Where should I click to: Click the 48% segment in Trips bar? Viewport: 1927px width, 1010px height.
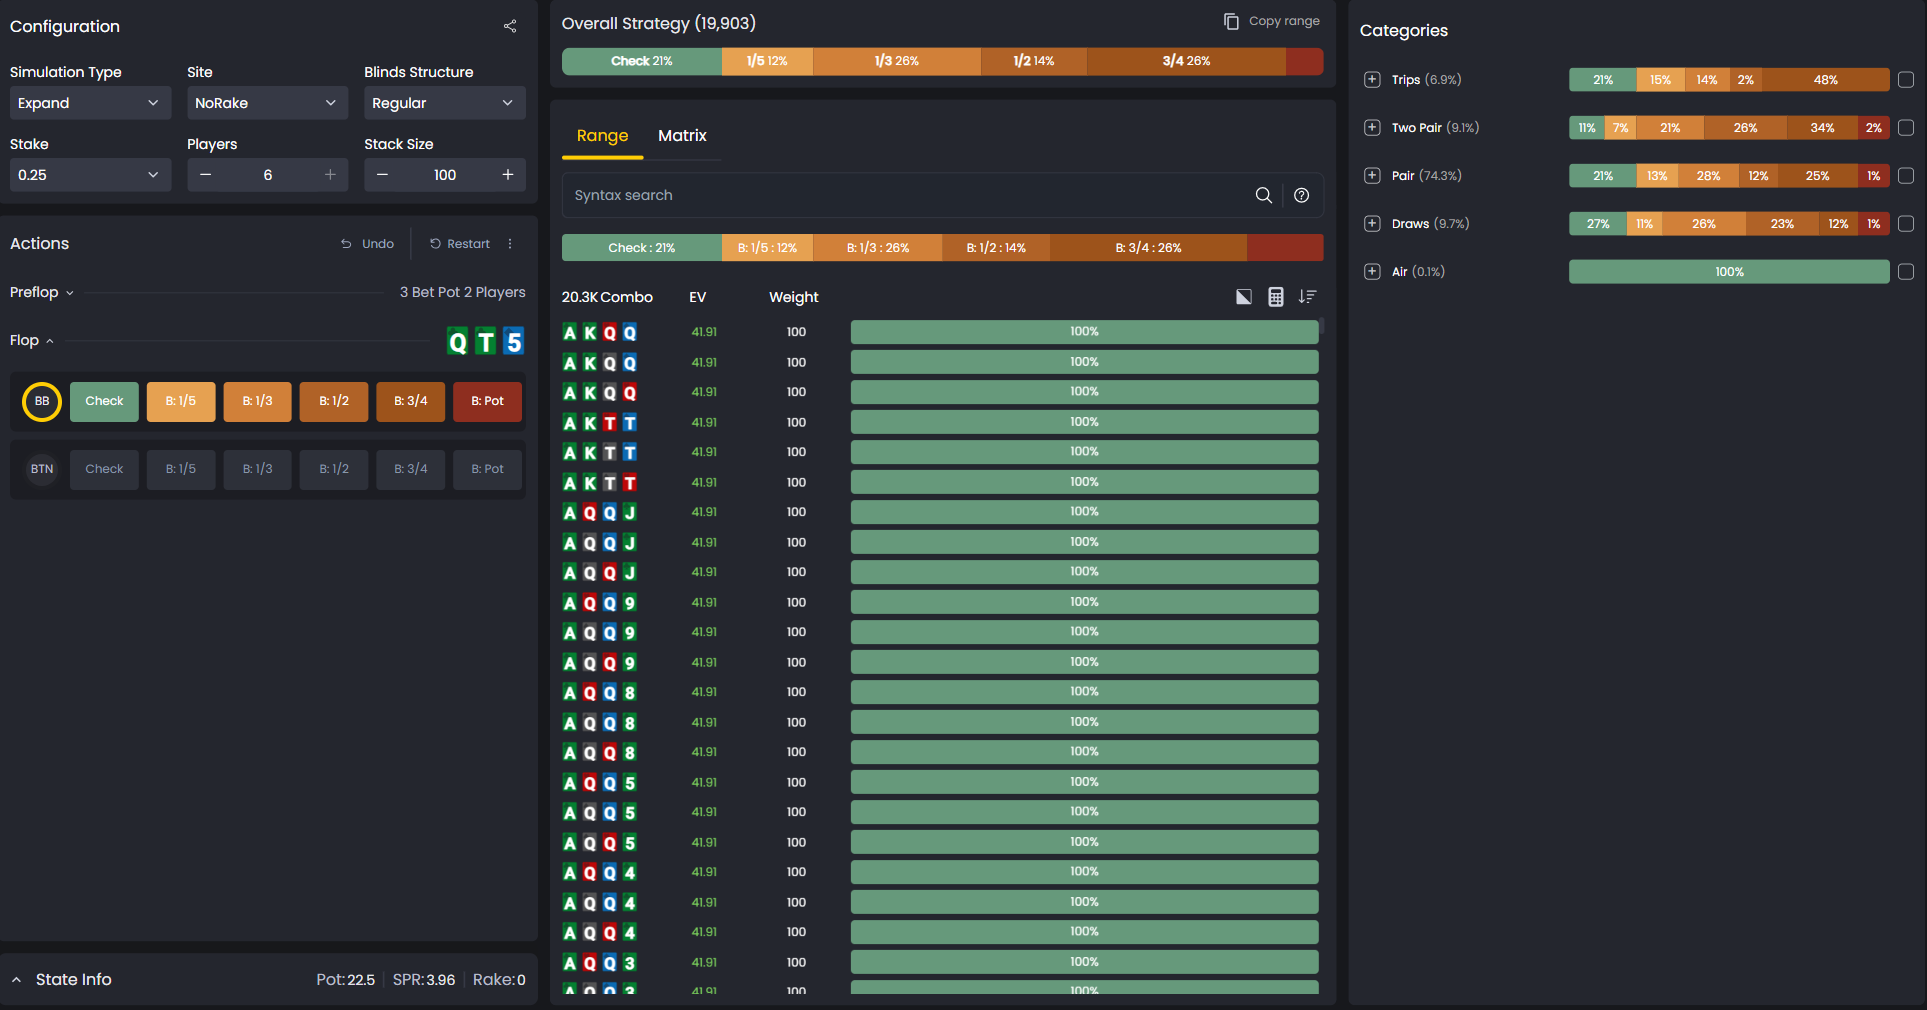coord(1825,80)
